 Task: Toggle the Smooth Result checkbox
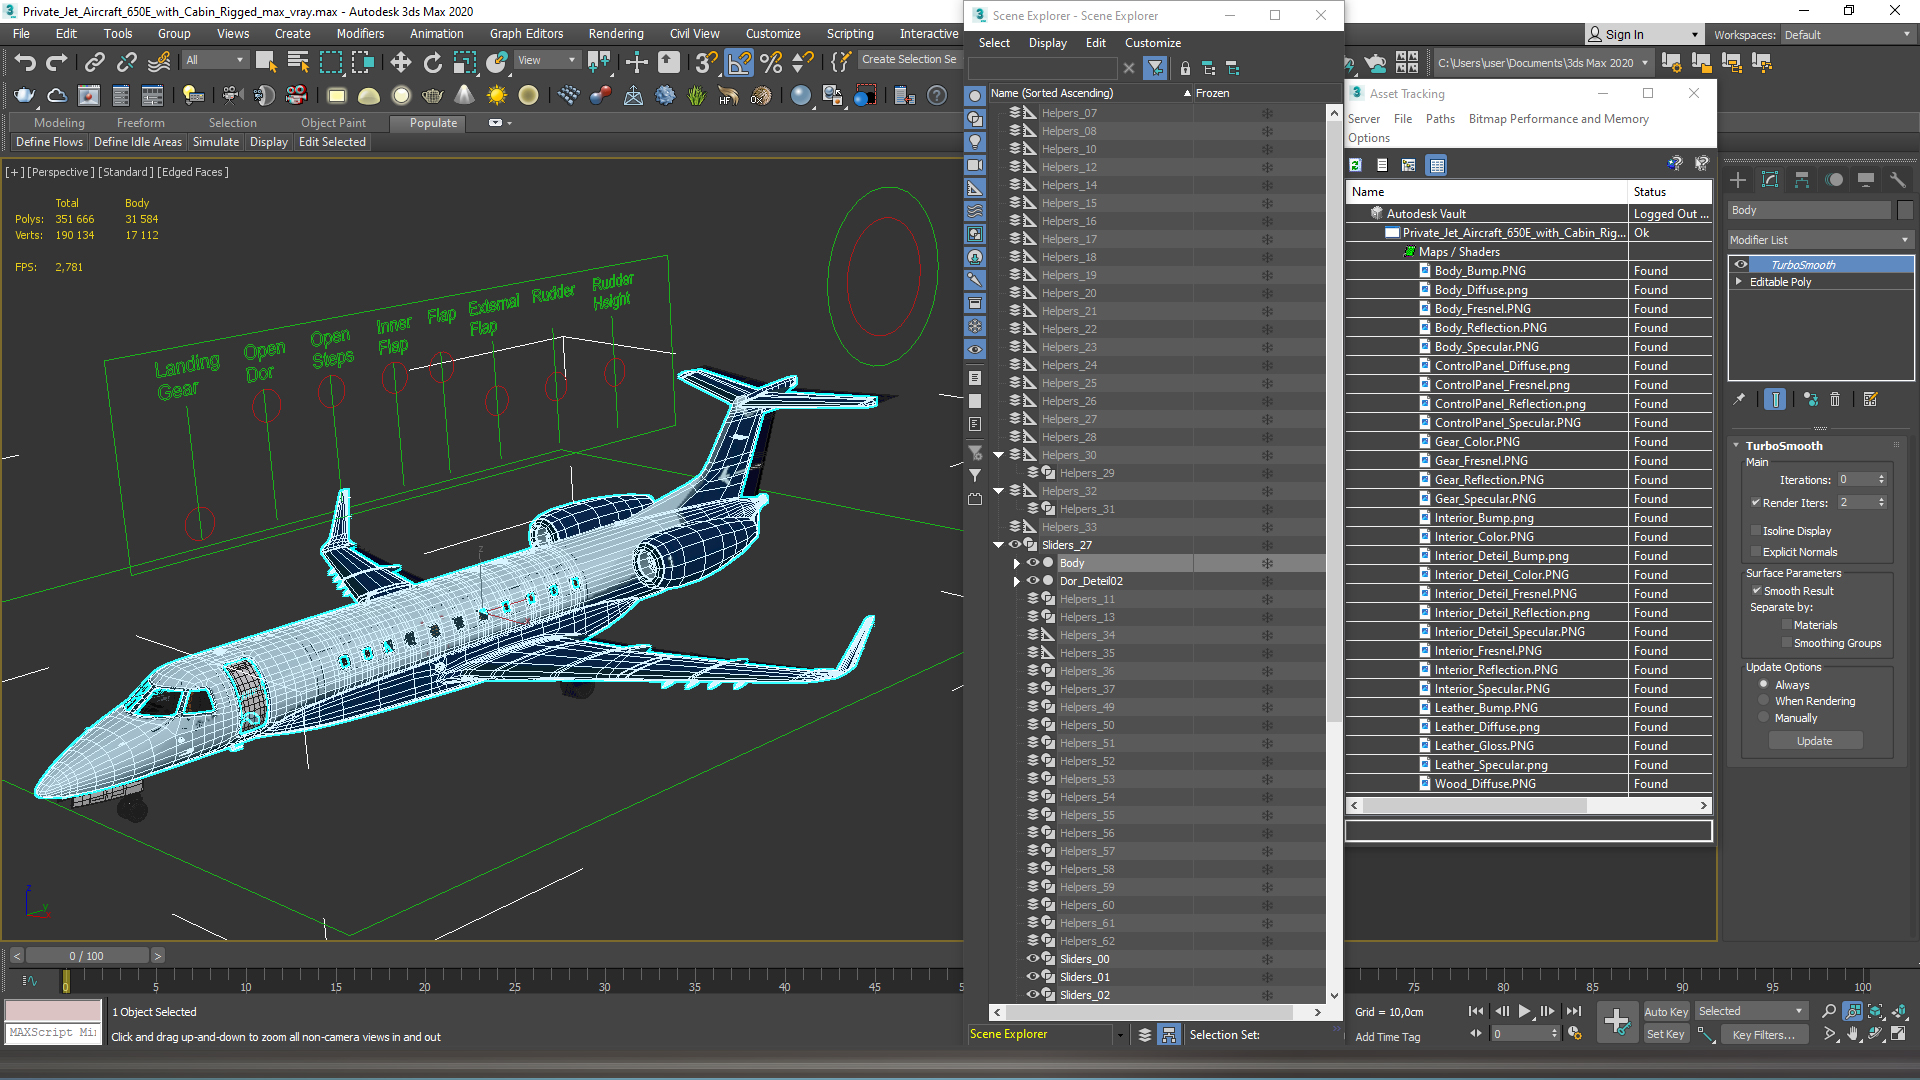pyautogui.click(x=1756, y=591)
